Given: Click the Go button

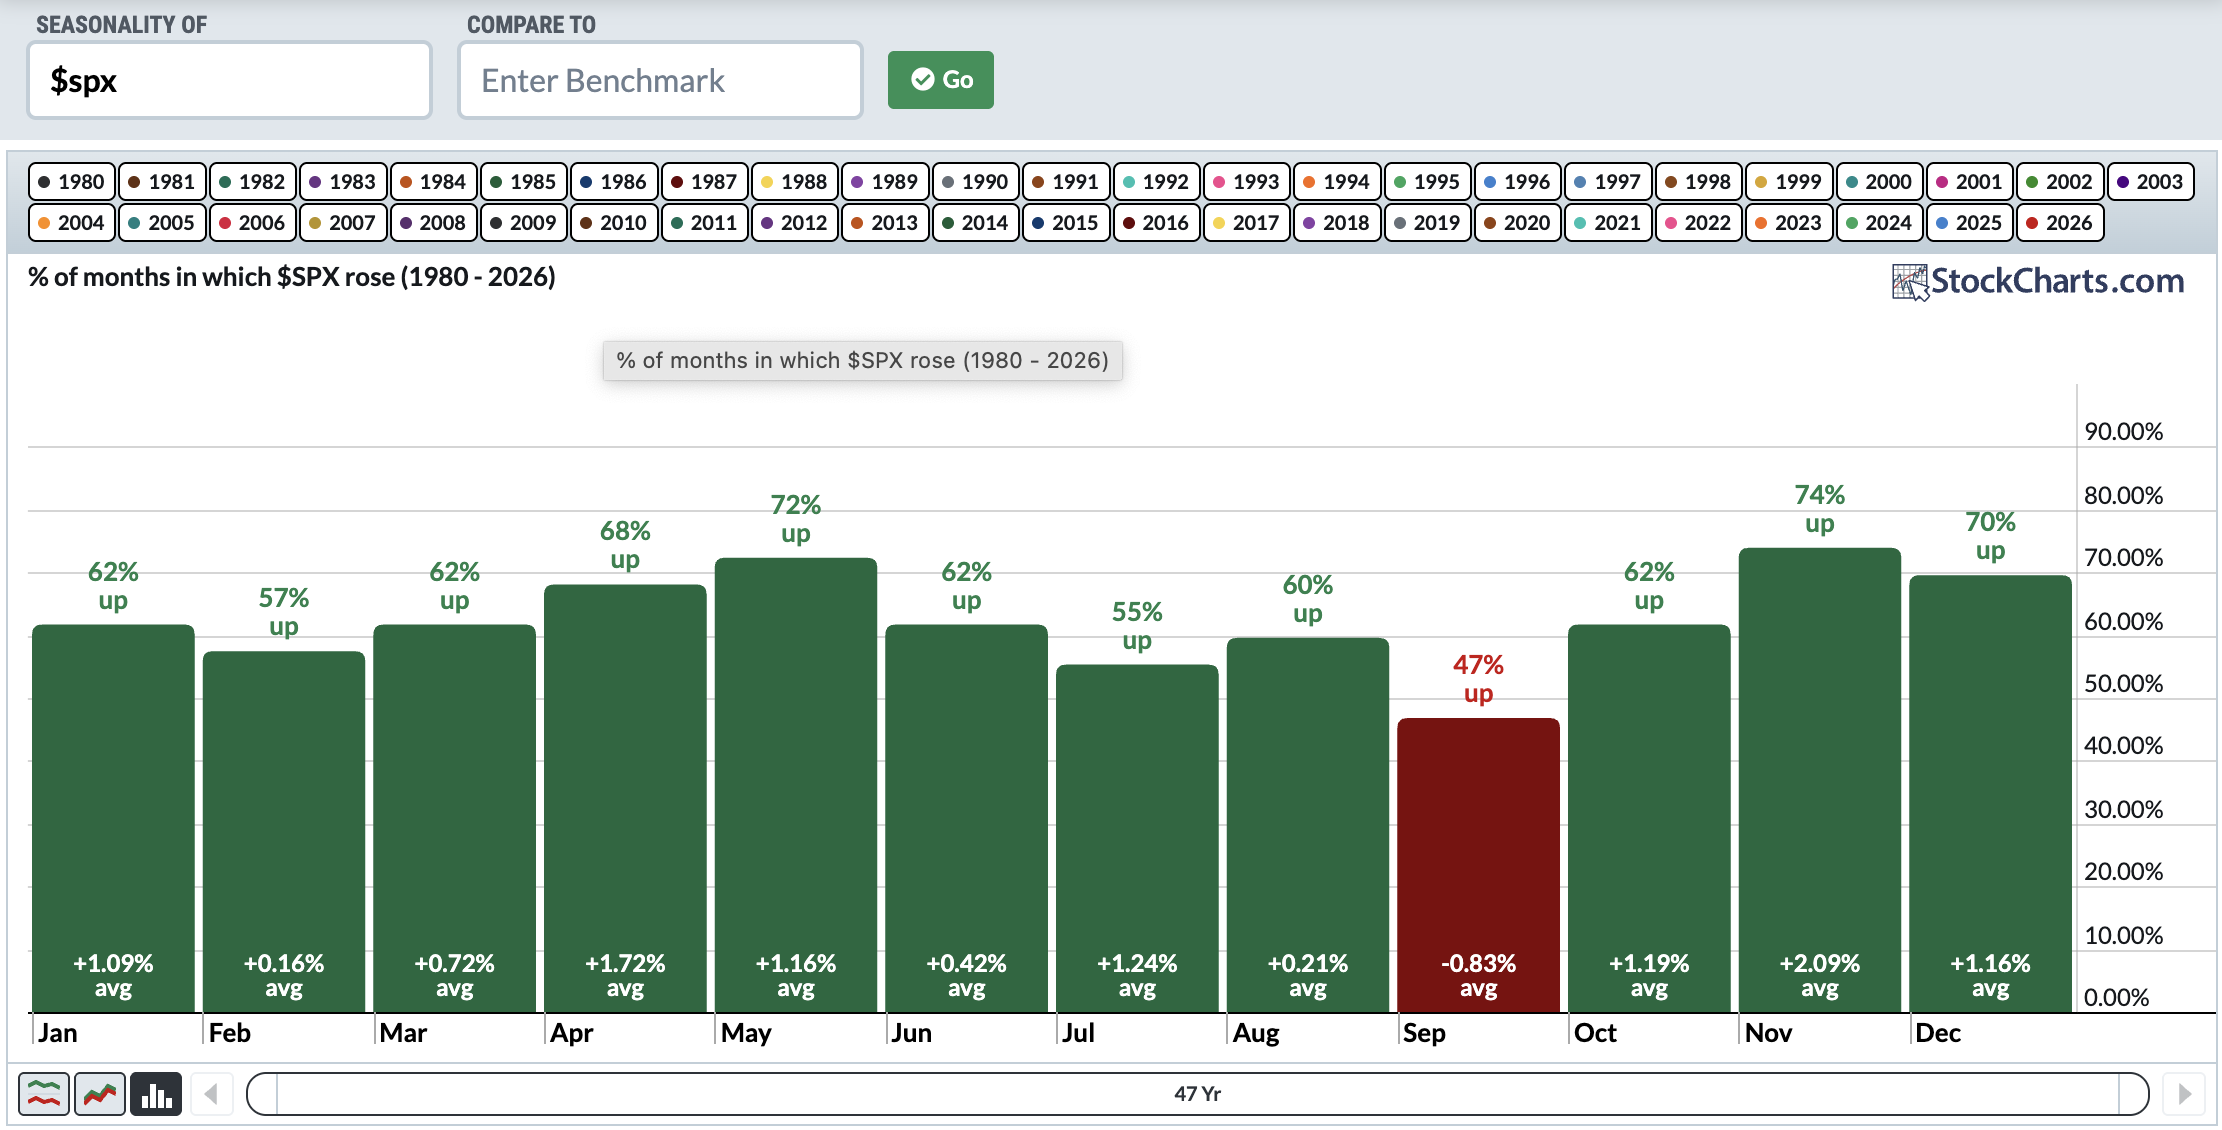Looking at the screenshot, I should click(941, 80).
